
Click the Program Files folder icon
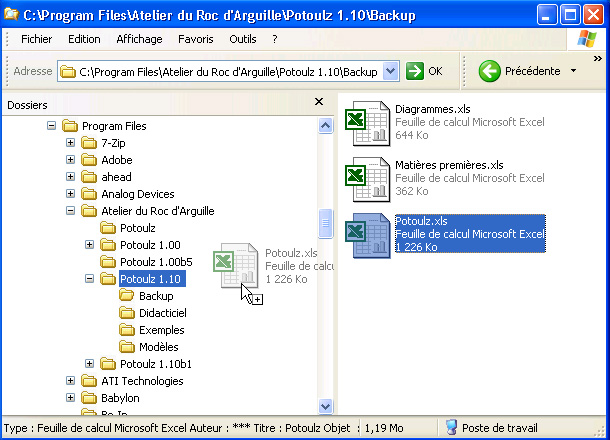pyautogui.click(x=70, y=126)
